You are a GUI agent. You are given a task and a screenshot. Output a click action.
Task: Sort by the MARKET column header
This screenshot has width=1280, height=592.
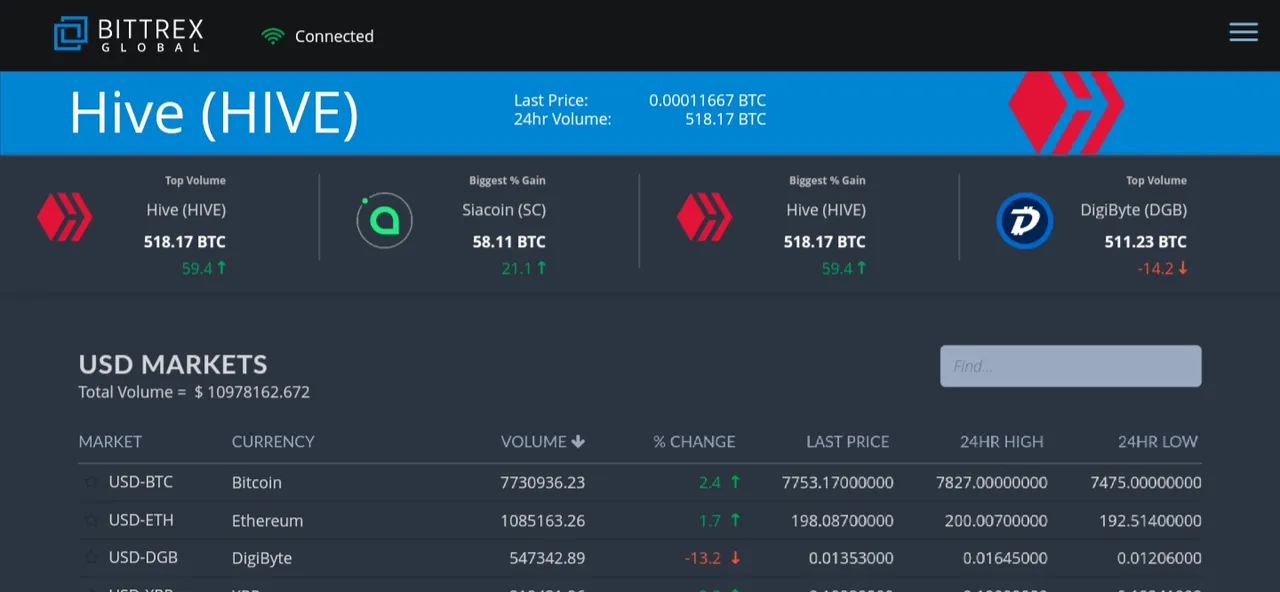pyautogui.click(x=110, y=441)
